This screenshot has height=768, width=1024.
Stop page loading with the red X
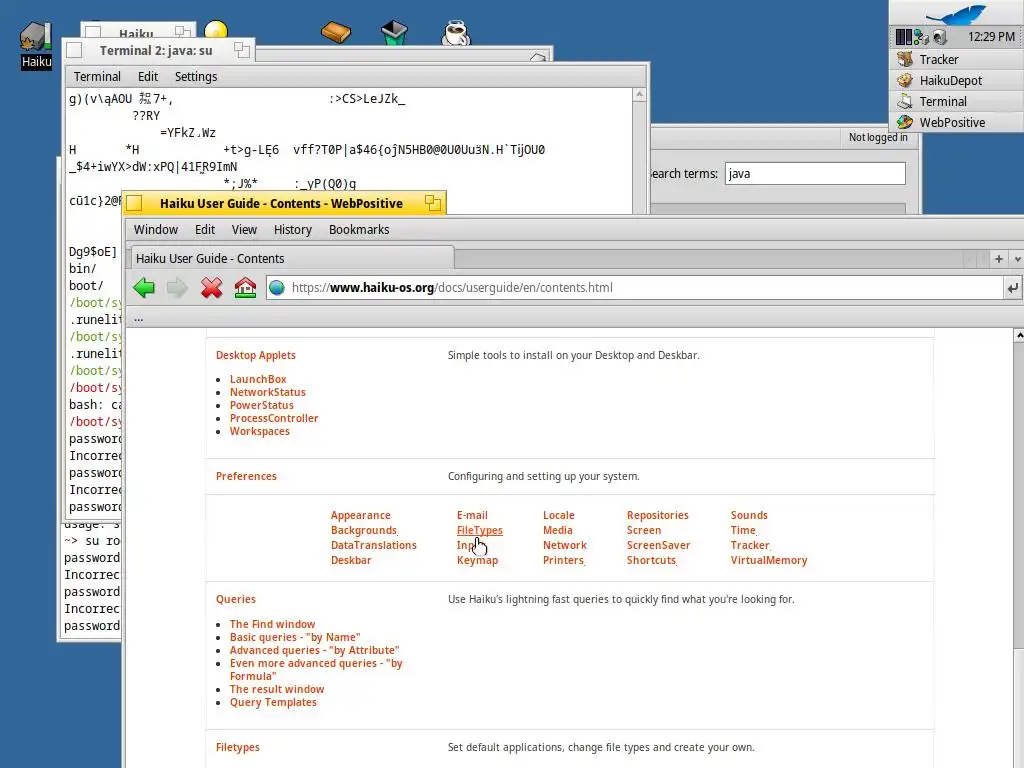[x=212, y=287]
